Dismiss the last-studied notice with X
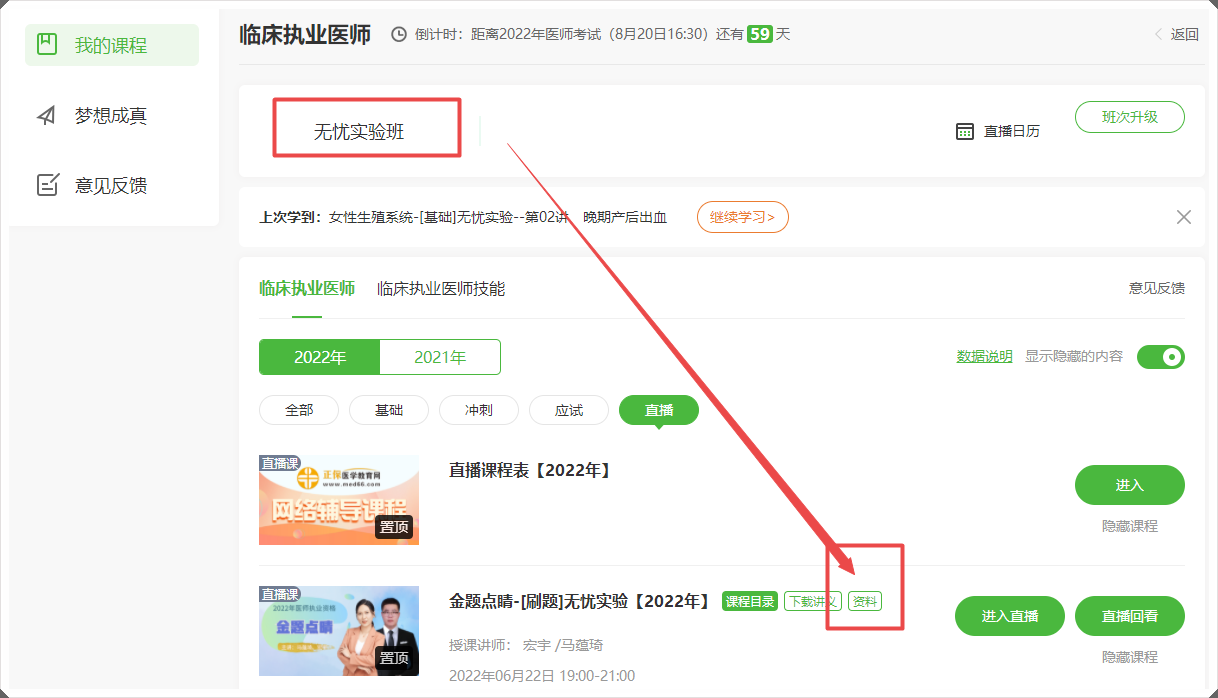Image resolution: width=1218 pixels, height=698 pixels. [1184, 217]
